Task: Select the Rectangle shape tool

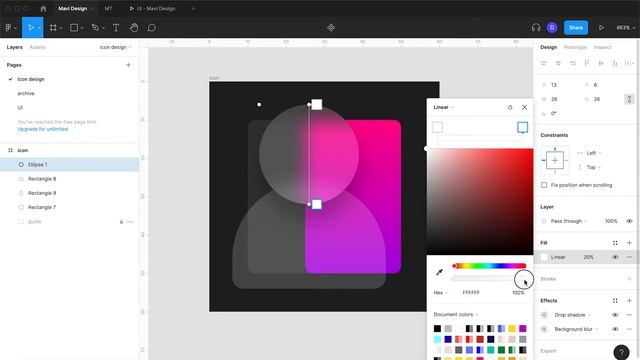Action: pos(74,28)
